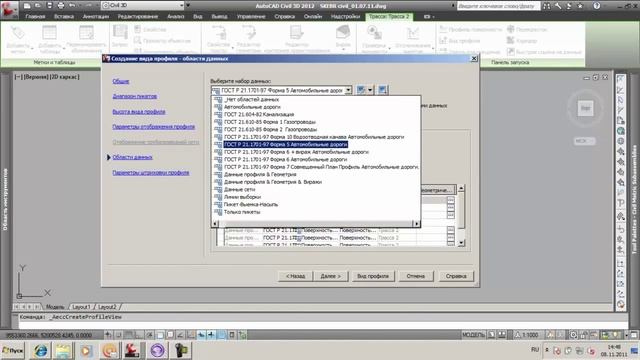Select Форма 10 Водоотводная канава list entry
This screenshot has height=360, width=640.
313,137
